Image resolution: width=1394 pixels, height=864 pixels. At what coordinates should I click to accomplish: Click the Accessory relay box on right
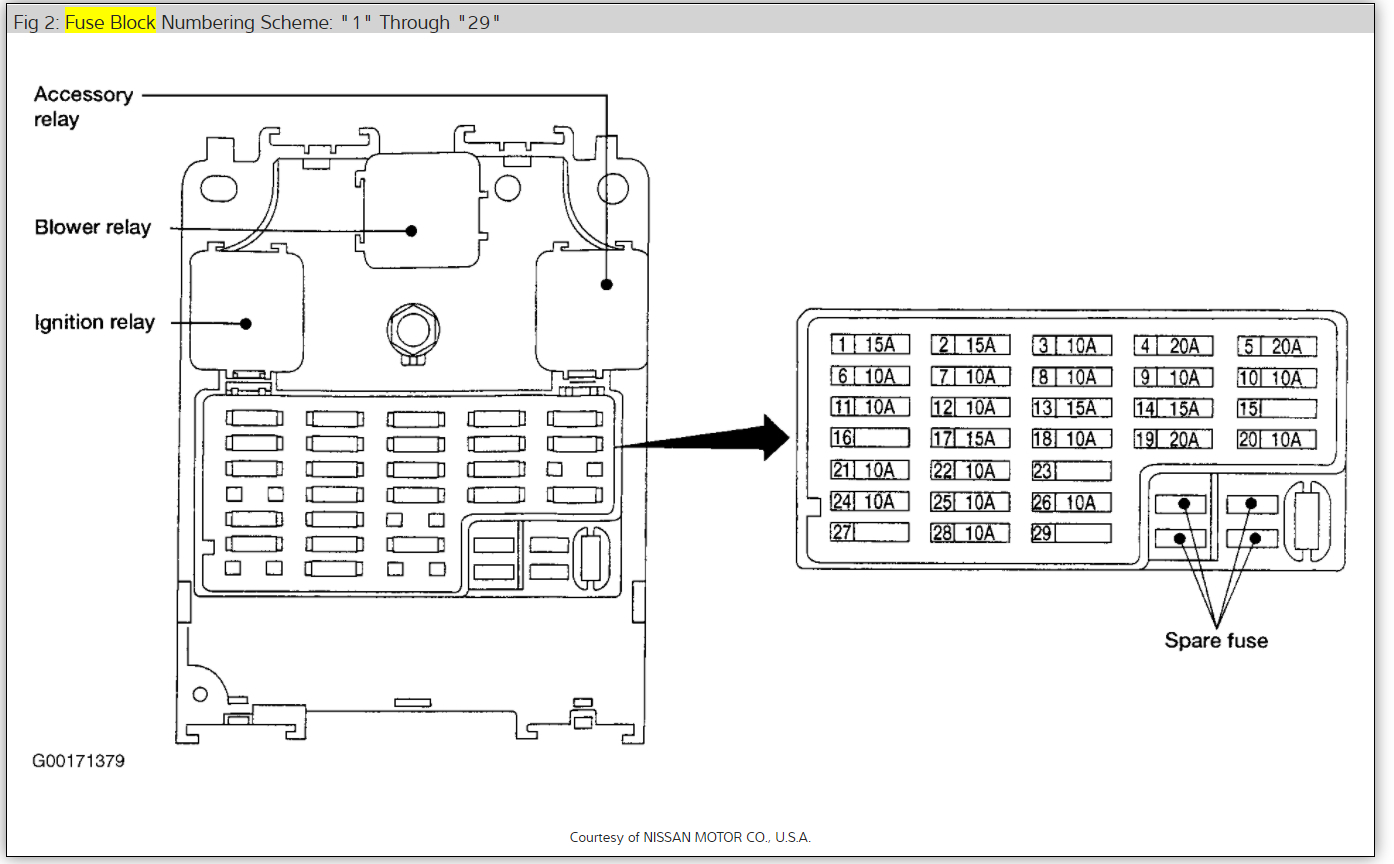click(x=593, y=309)
